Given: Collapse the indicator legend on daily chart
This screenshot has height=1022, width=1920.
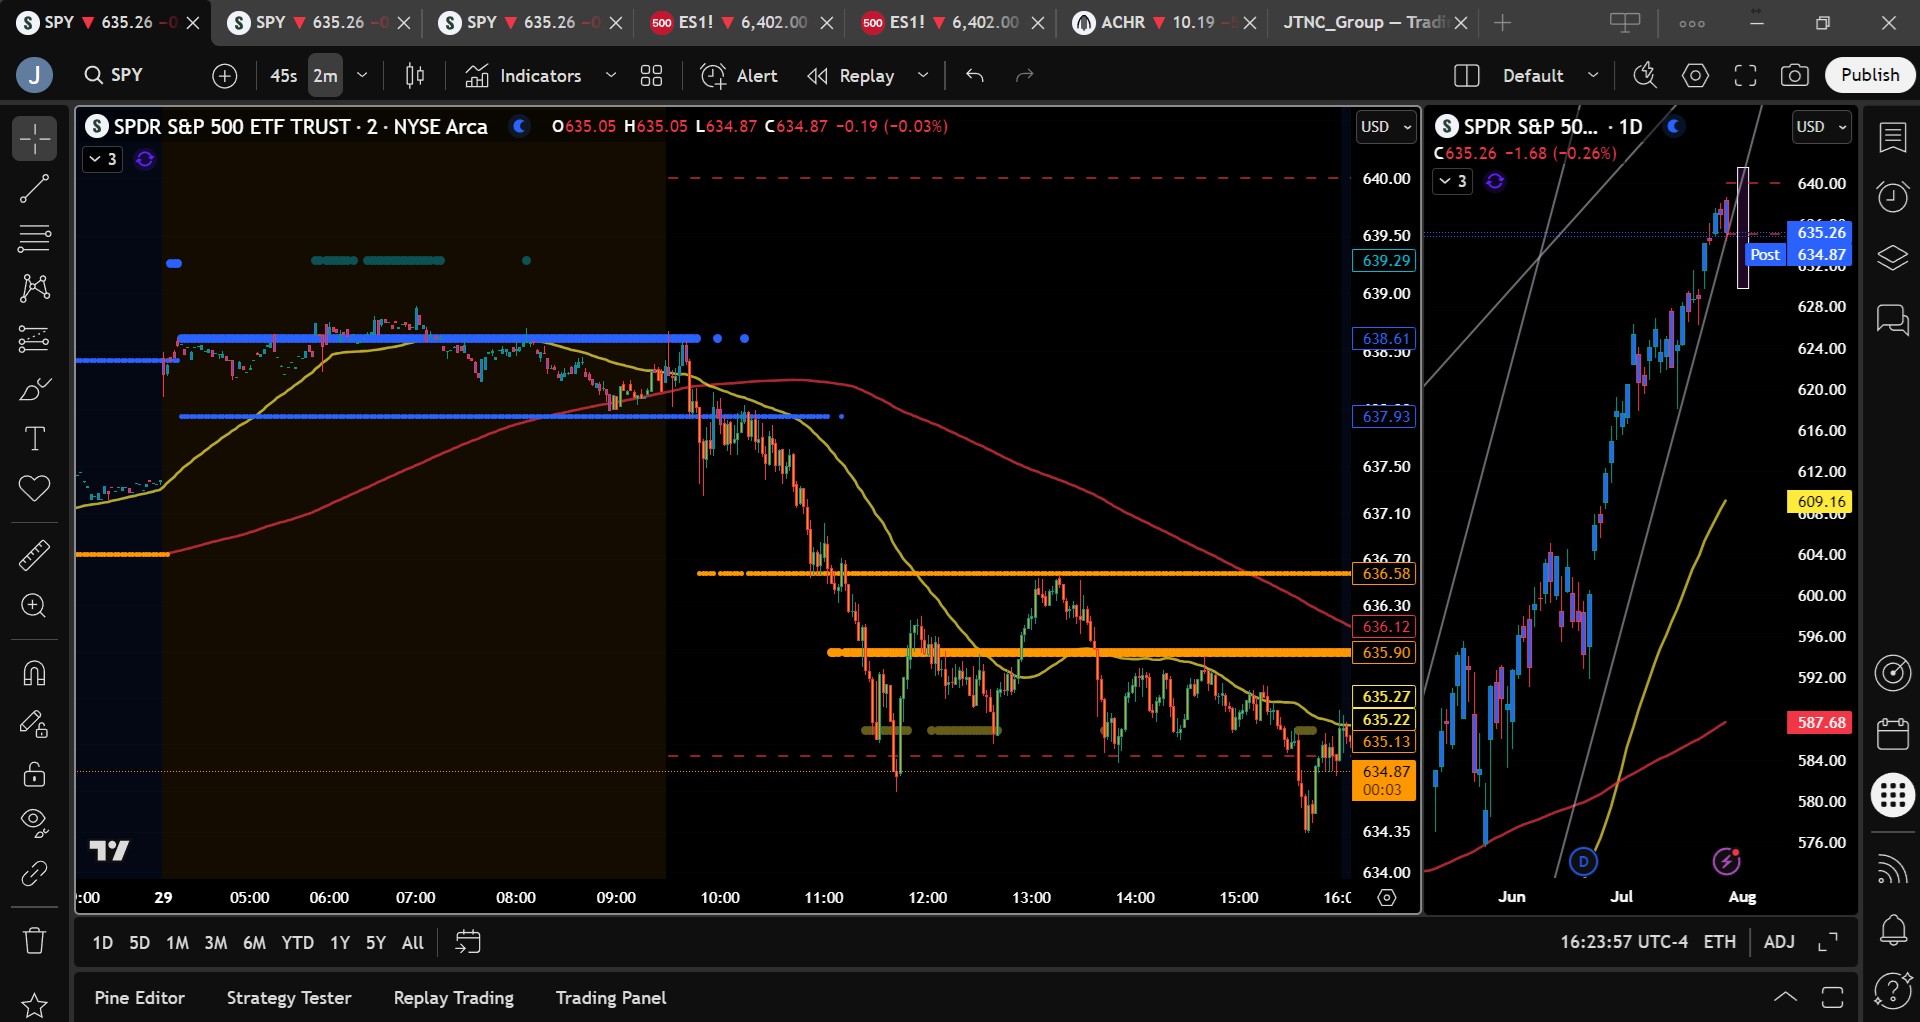Looking at the screenshot, I should [x=1453, y=181].
